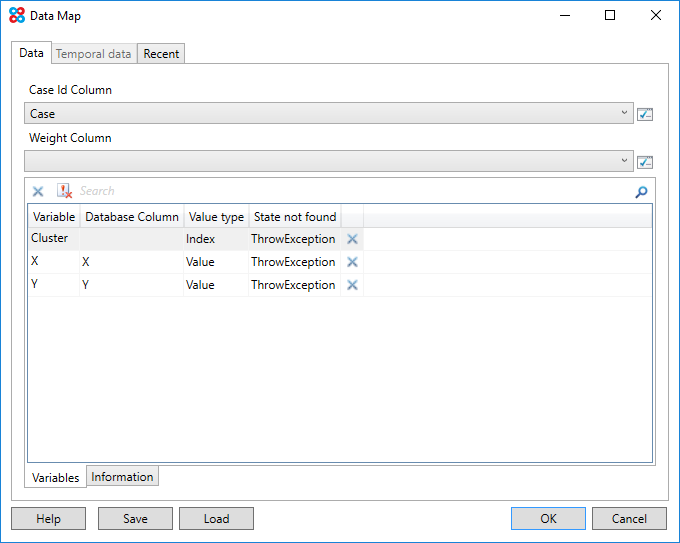Remove the X variable row mapping

pyautogui.click(x=352, y=262)
